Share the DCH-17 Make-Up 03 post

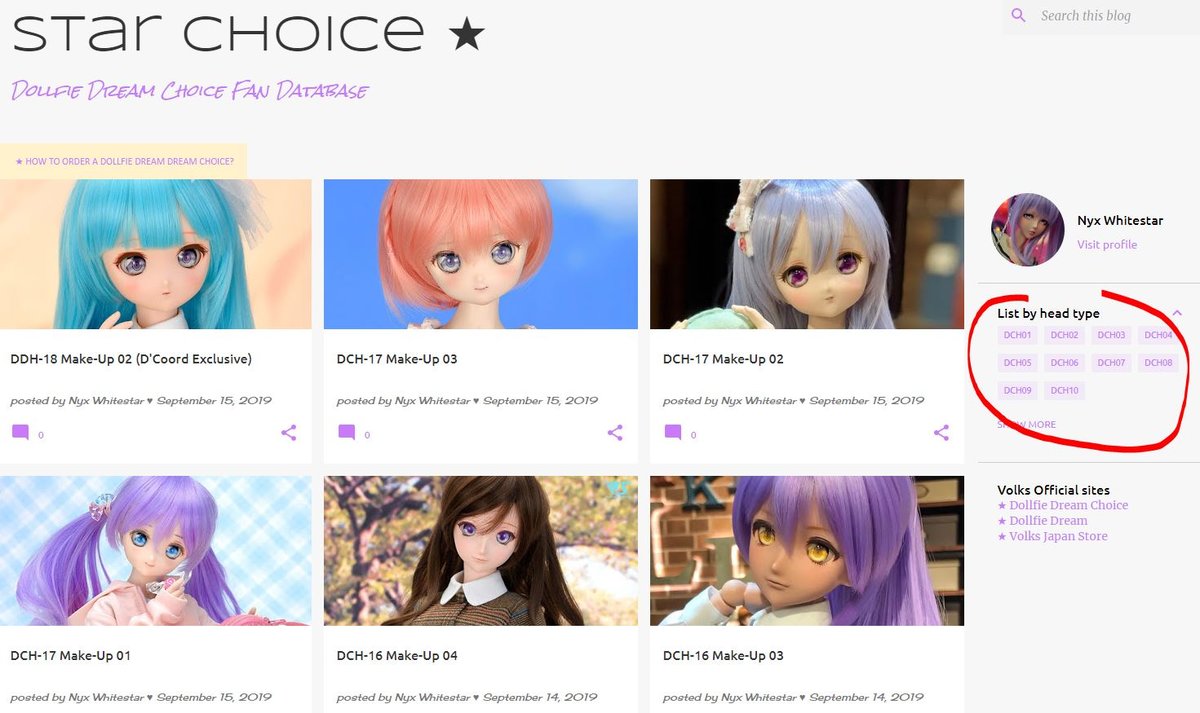[615, 432]
